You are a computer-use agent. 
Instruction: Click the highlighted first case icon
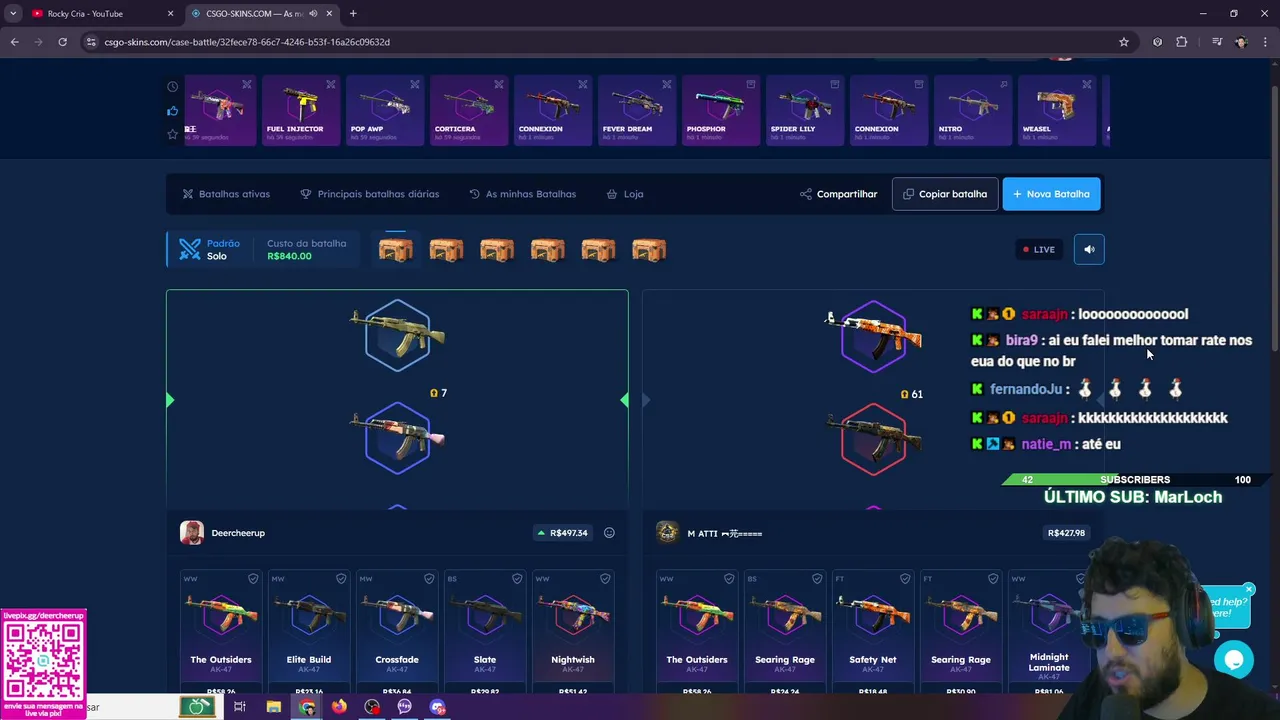point(396,249)
